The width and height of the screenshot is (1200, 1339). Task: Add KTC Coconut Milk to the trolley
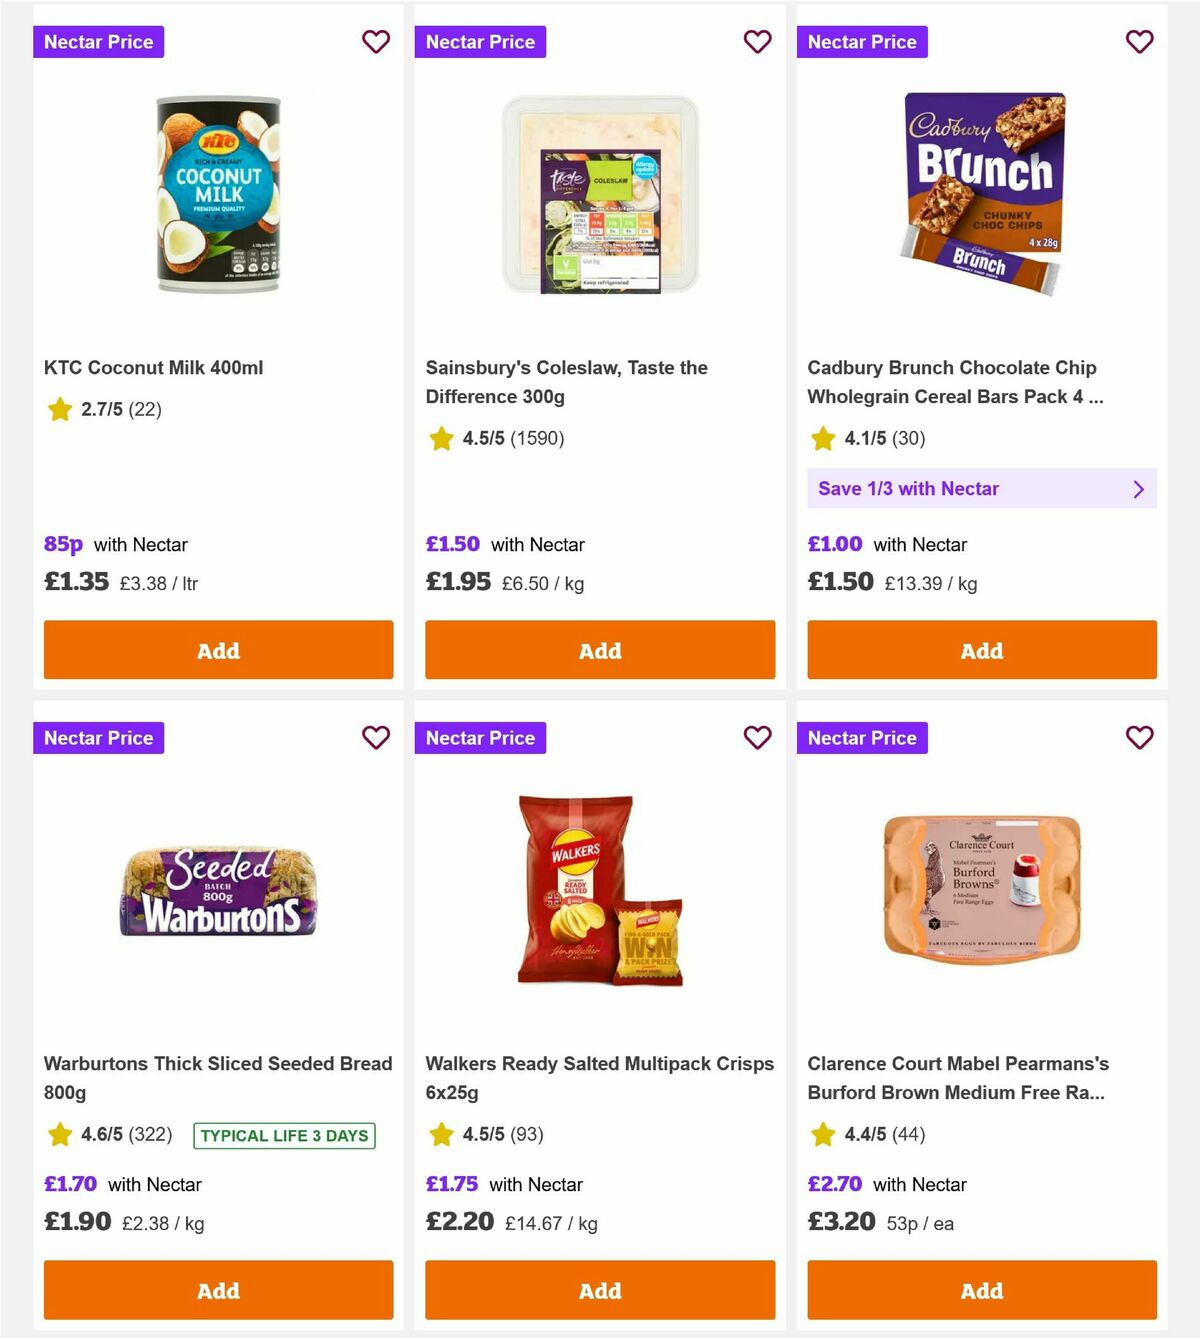(217, 650)
